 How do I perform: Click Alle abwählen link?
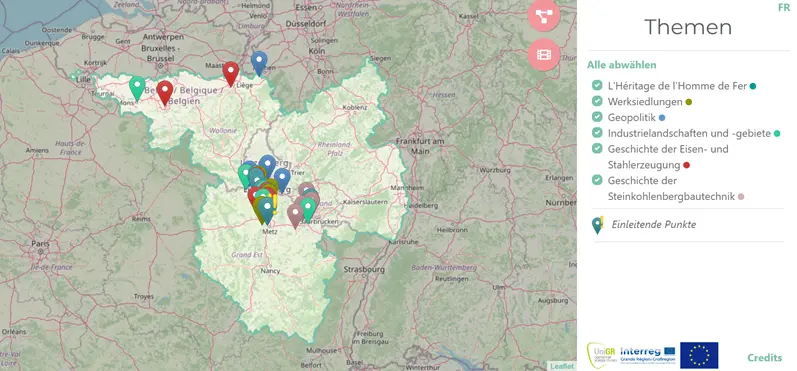pyautogui.click(x=621, y=65)
